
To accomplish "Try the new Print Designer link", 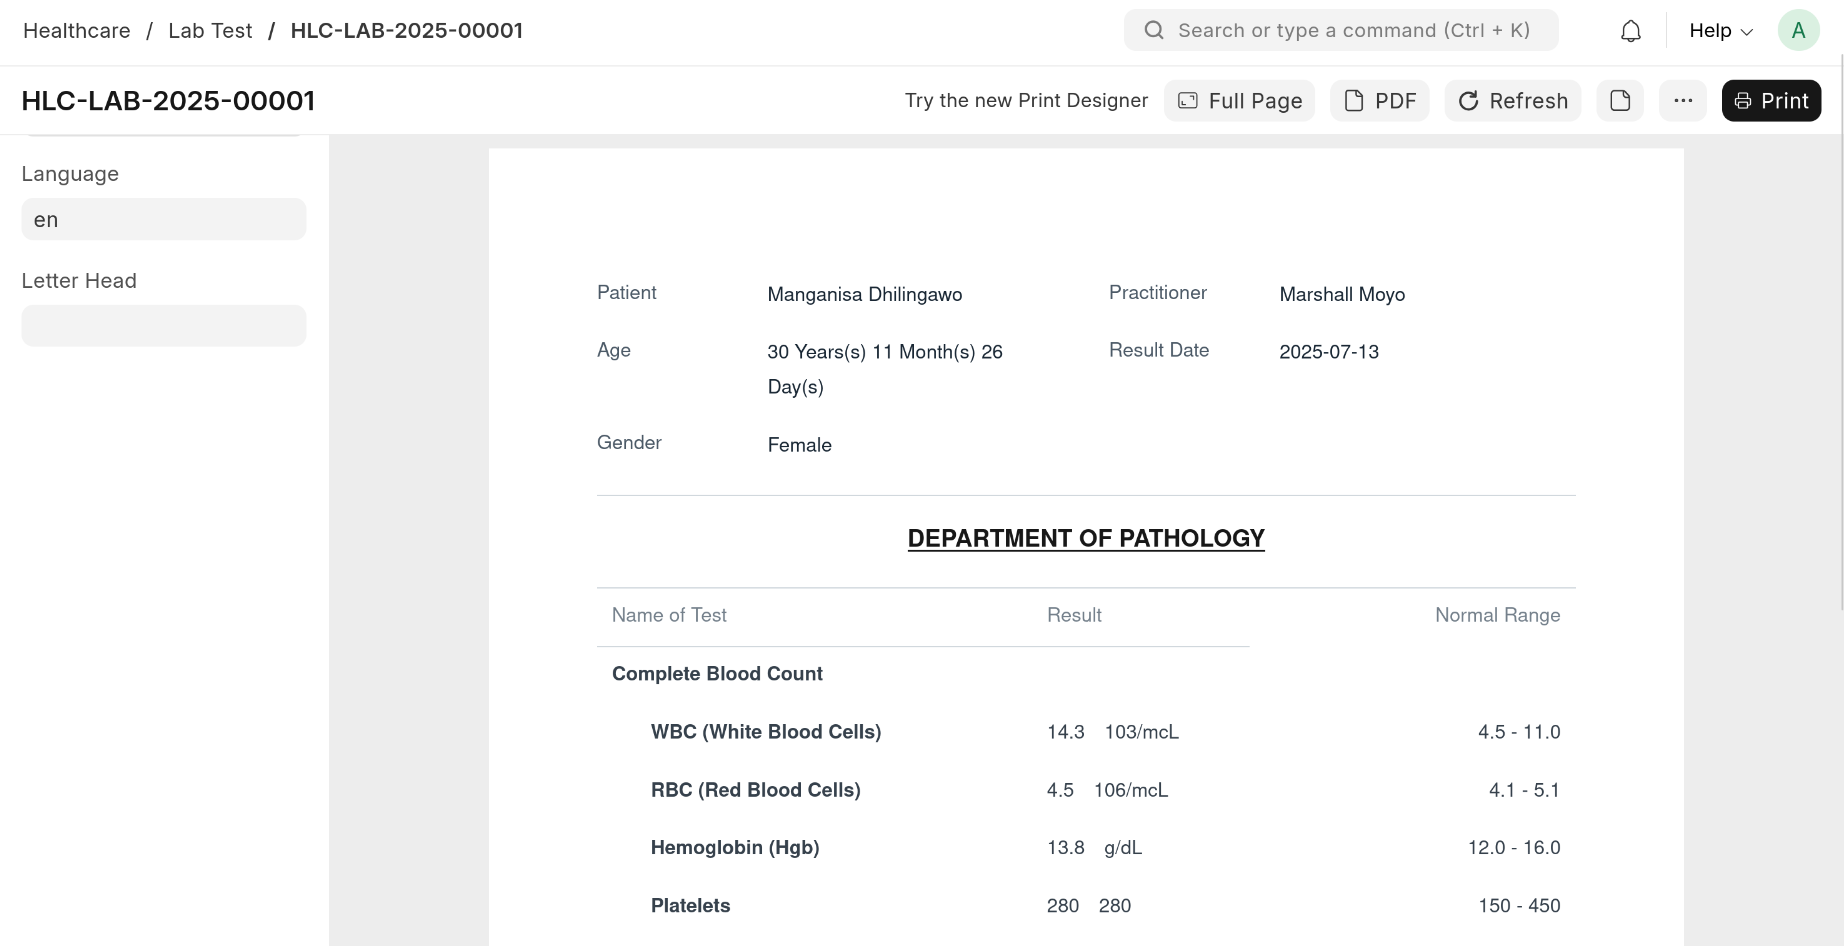I will (x=1026, y=101).
